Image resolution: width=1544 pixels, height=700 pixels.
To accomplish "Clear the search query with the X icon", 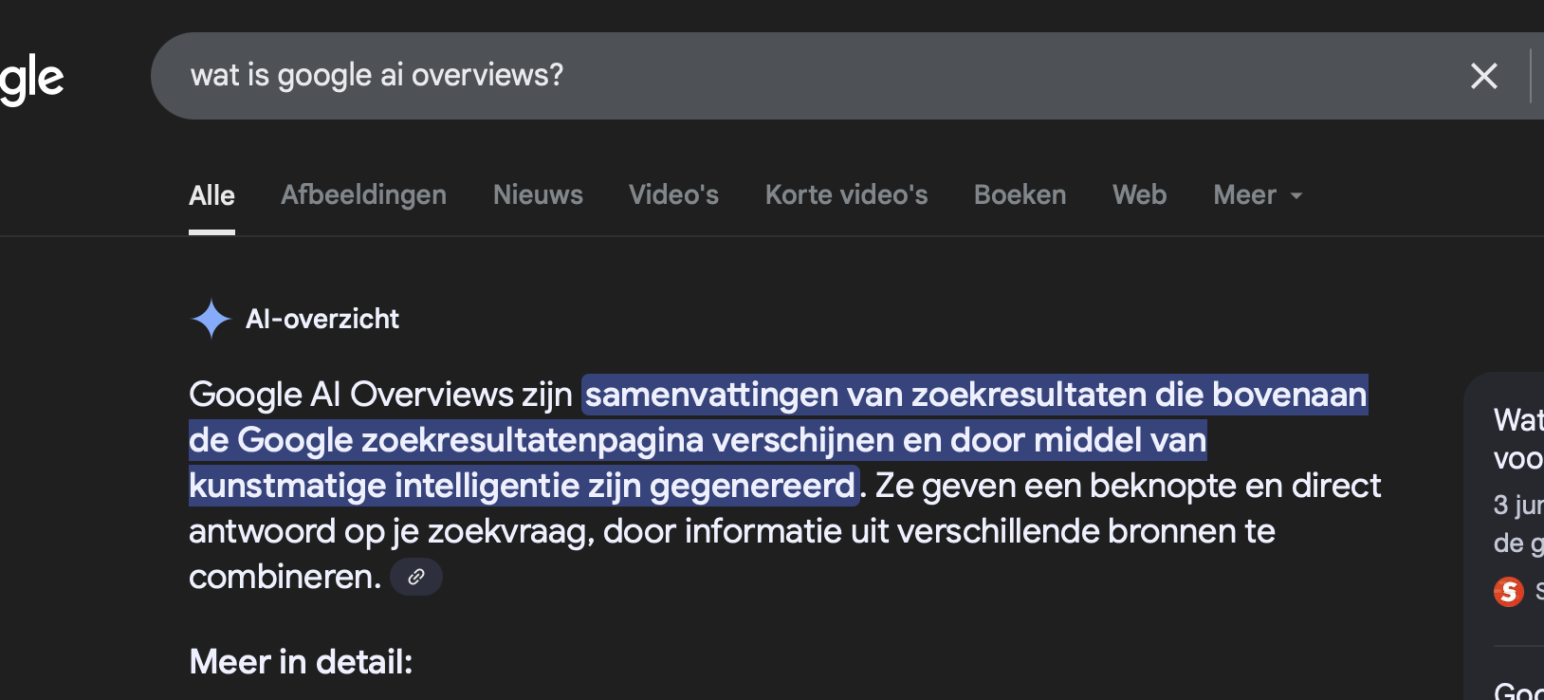I will click(x=1483, y=76).
